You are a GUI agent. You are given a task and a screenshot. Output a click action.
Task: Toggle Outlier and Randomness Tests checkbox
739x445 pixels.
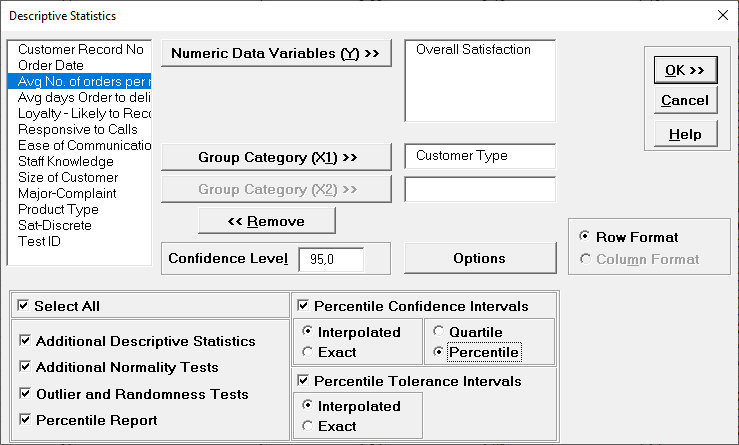pyautogui.click(x=24, y=394)
